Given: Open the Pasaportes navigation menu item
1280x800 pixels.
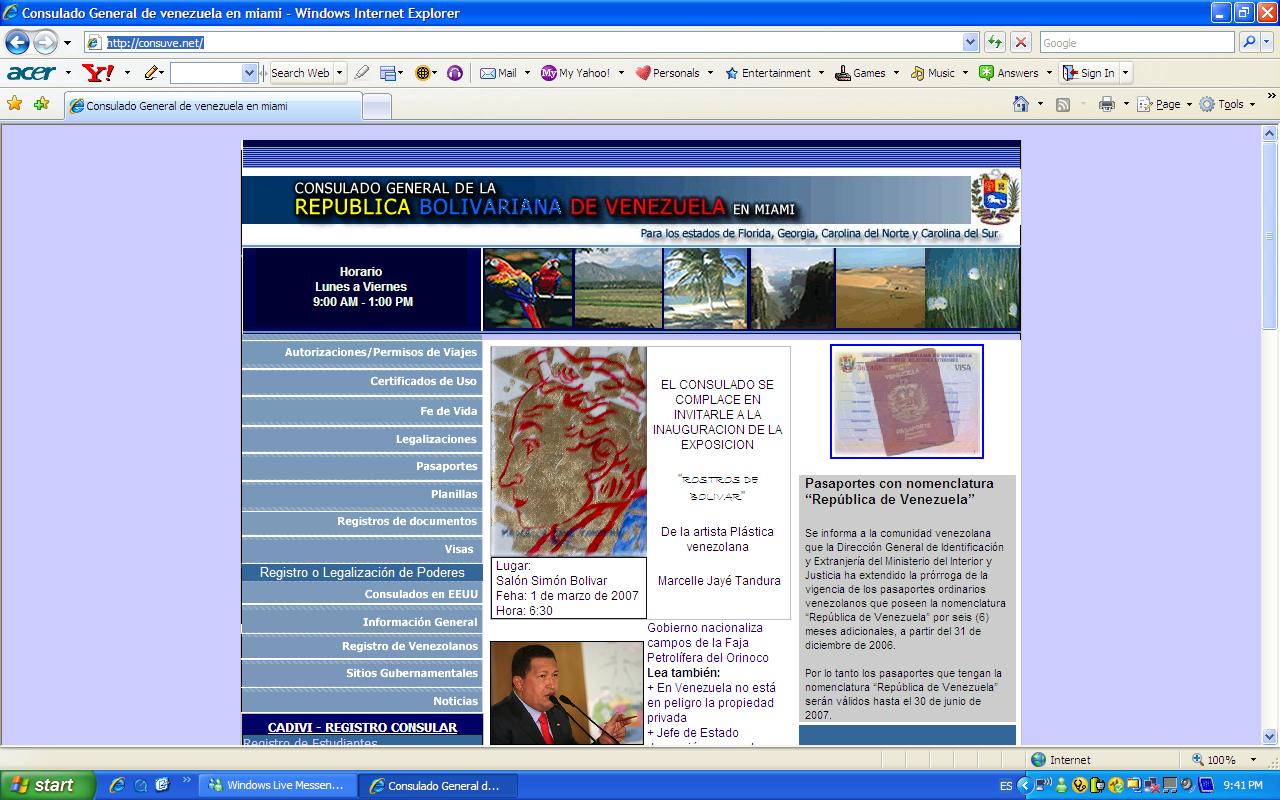Looking at the screenshot, I should tap(446, 466).
